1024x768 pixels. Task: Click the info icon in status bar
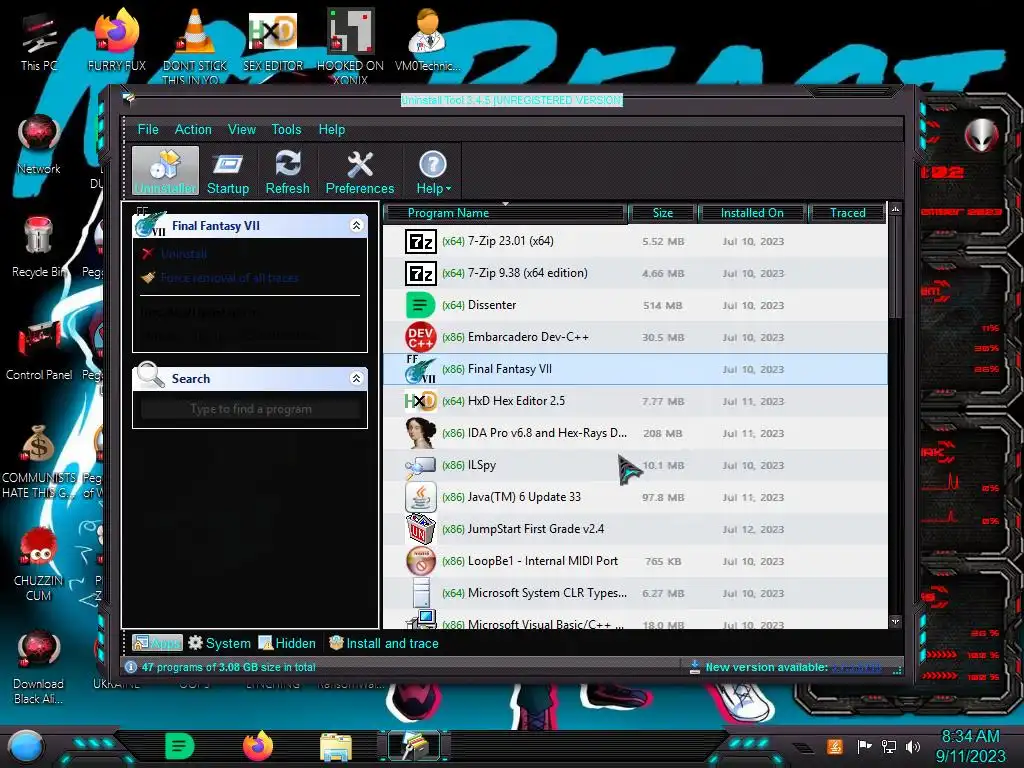click(131, 667)
